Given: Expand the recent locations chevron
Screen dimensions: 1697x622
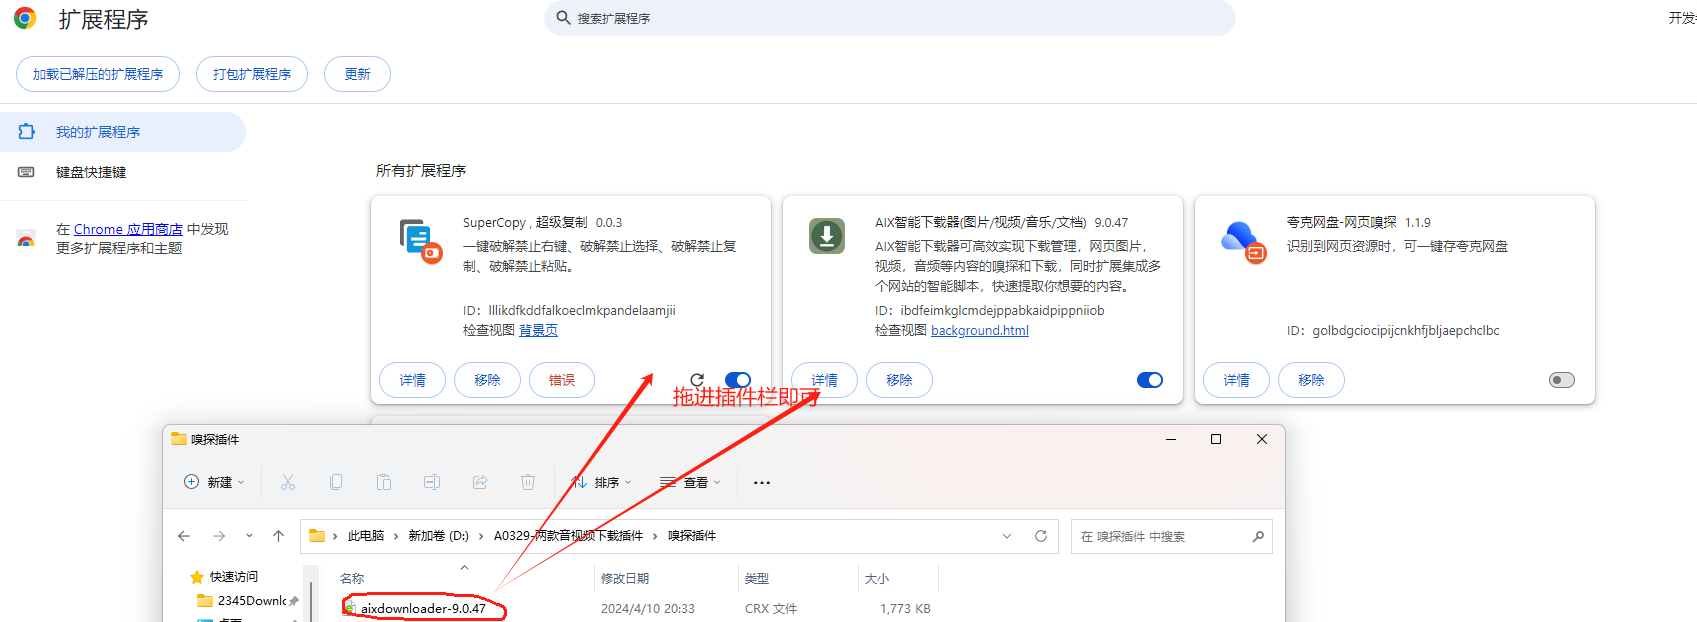Looking at the screenshot, I should (x=249, y=536).
